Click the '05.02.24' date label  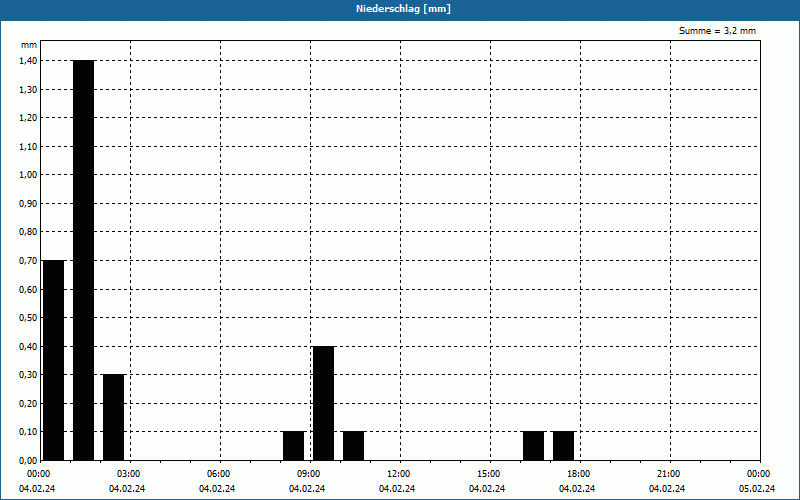click(x=757, y=489)
